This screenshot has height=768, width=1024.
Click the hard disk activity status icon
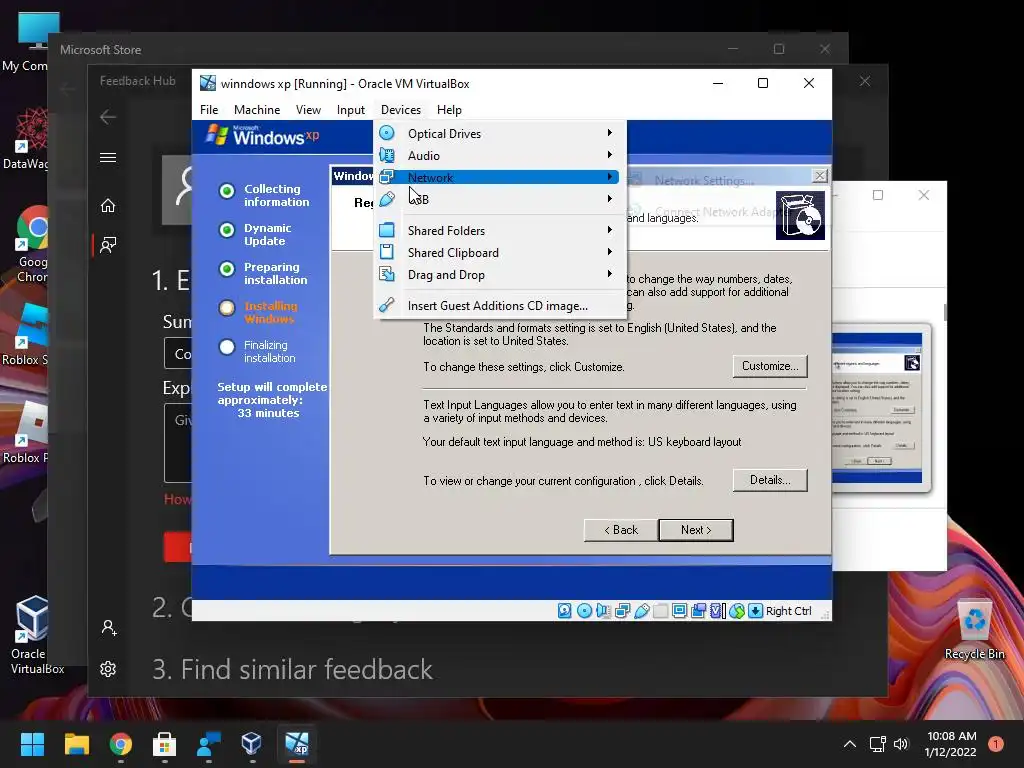(x=565, y=611)
